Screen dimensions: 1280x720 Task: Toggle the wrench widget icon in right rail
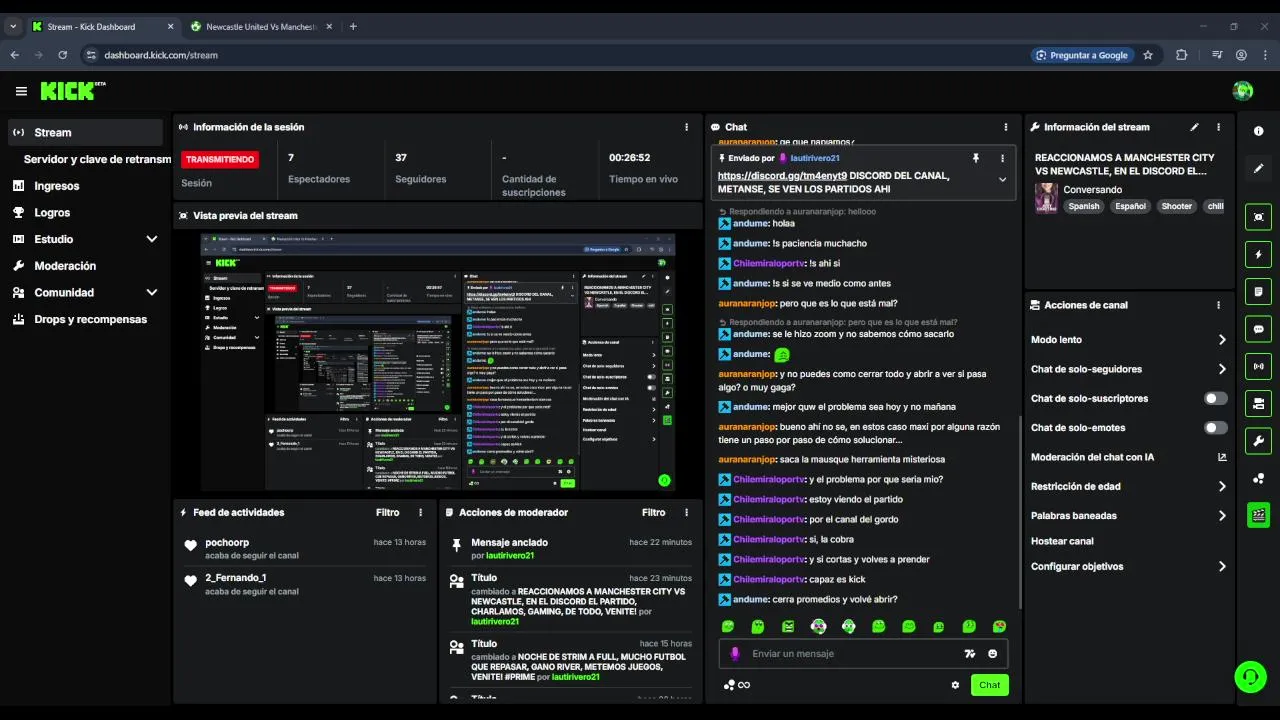(1259, 440)
